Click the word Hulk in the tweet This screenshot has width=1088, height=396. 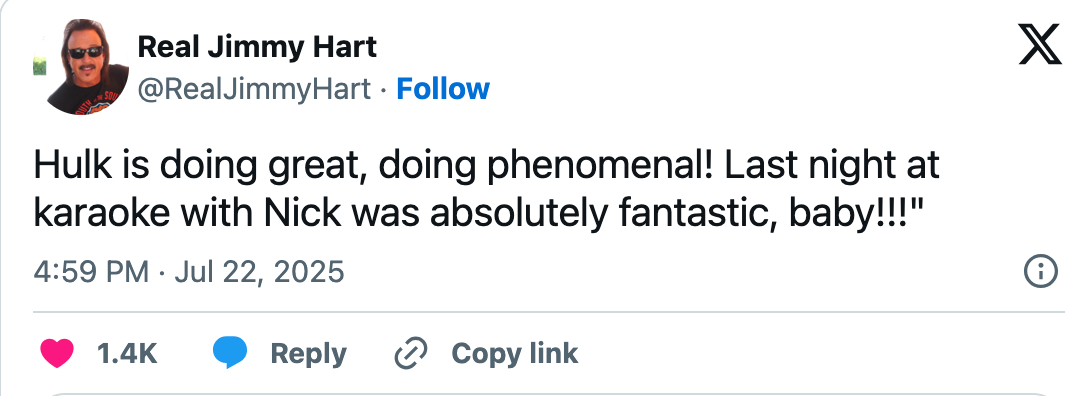(71, 165)
